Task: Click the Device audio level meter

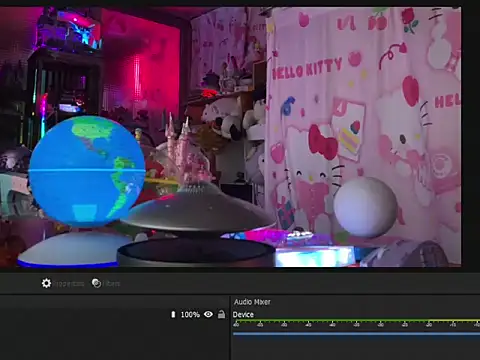Action: tap(356, 322)
